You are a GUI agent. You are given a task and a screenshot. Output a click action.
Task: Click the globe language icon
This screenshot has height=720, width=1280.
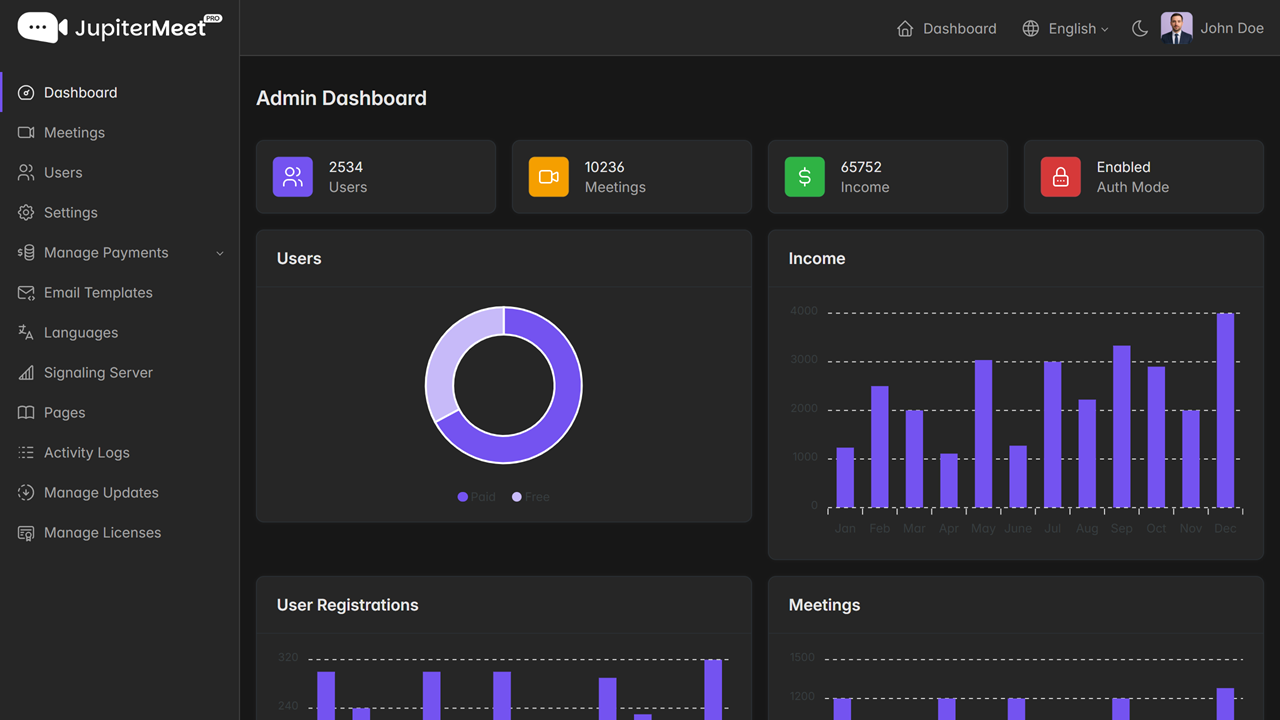pyautogui.click(x=1031, y=29)
